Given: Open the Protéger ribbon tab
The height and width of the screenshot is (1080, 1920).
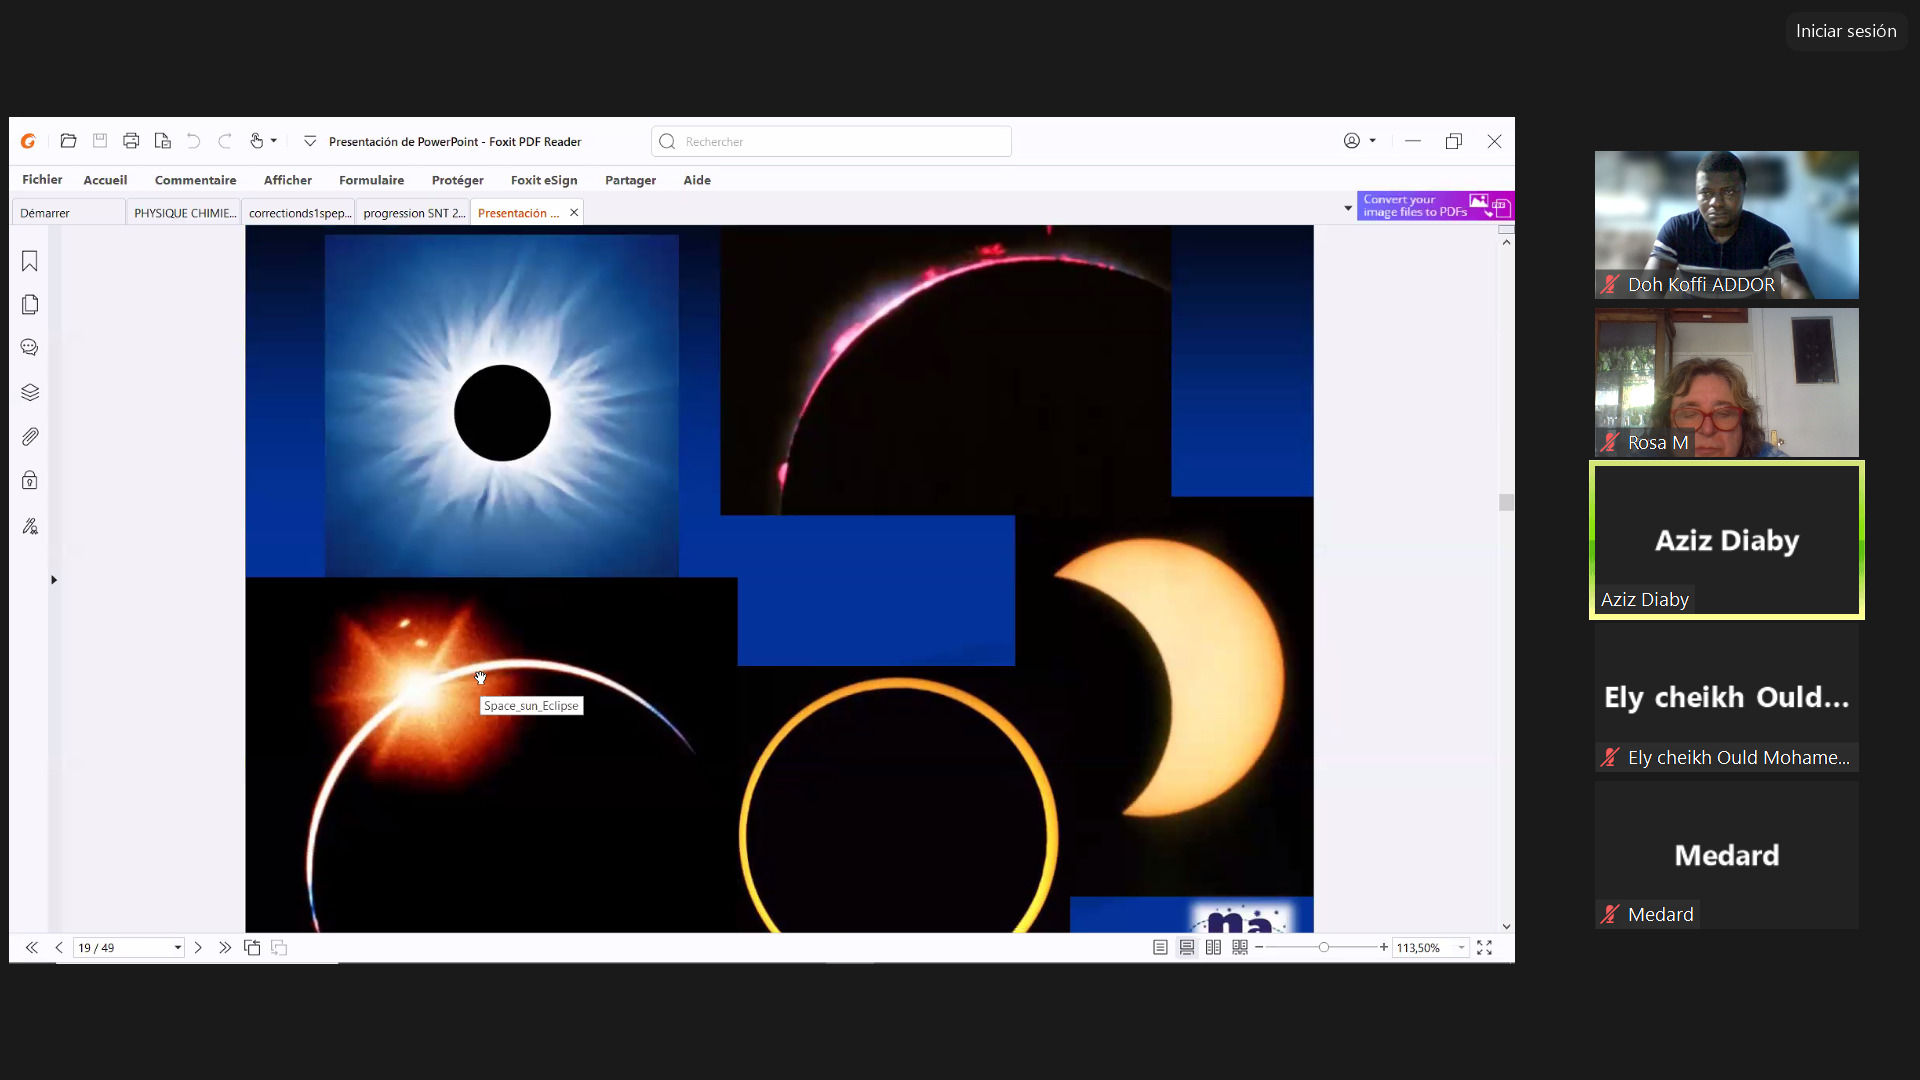Looking at the screenshot, I should 457,180.
